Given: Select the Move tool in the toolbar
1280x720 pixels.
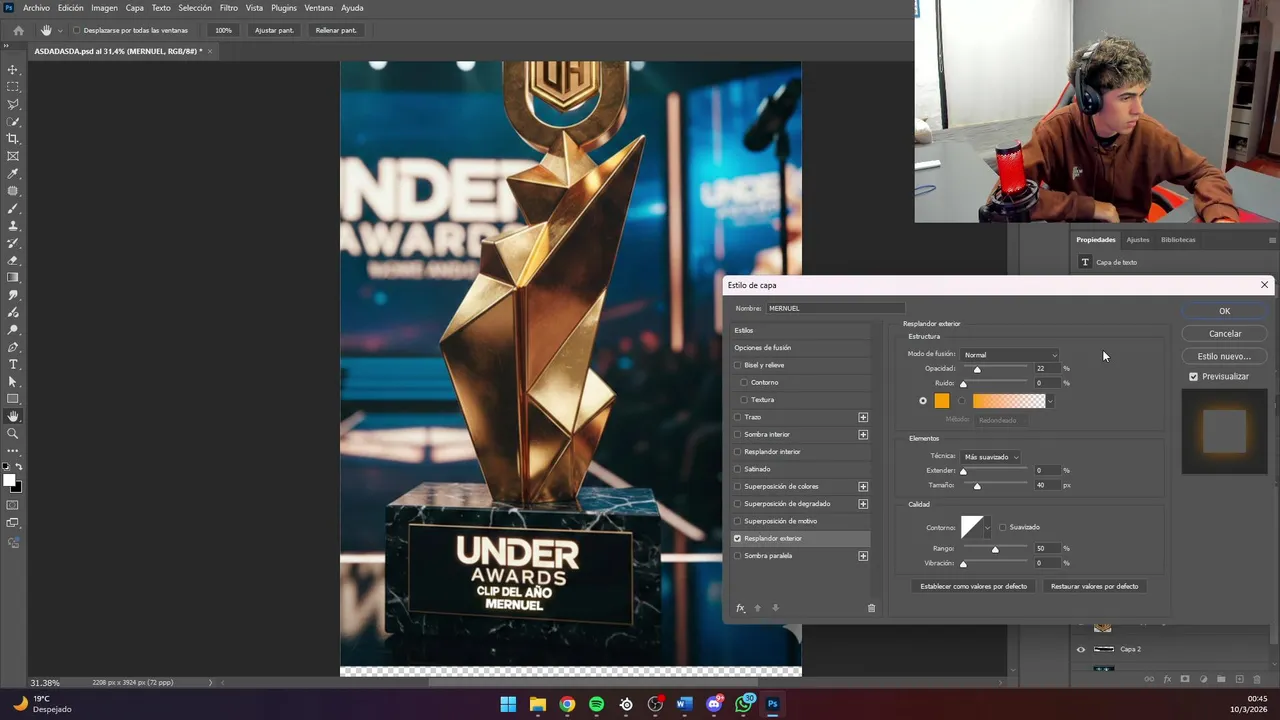Looking at the screenshot, I should [13, 70].
